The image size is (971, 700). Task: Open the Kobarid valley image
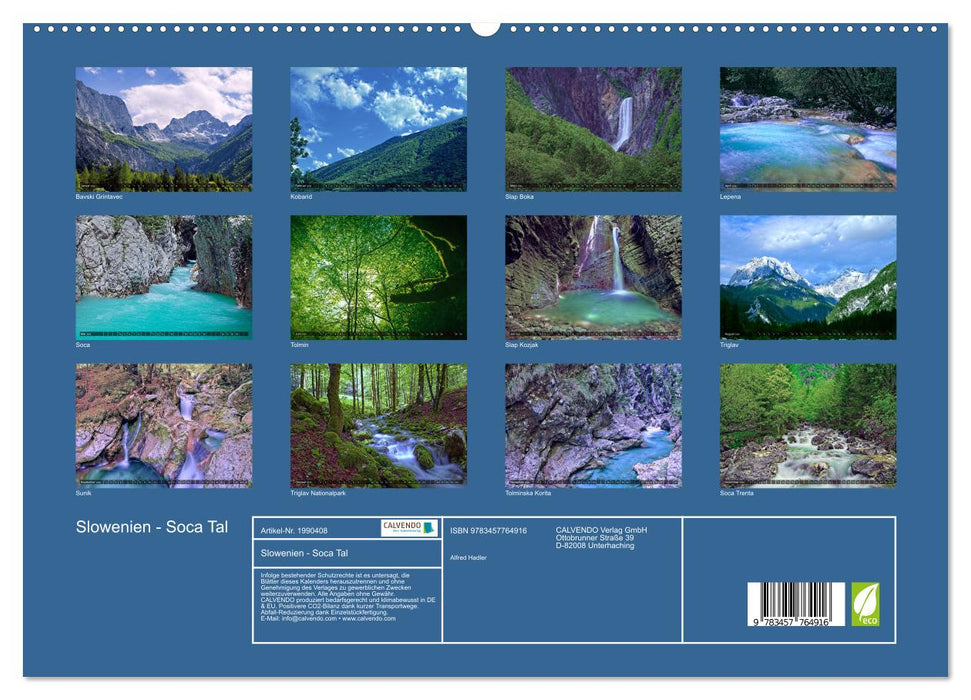click(374, 126)
